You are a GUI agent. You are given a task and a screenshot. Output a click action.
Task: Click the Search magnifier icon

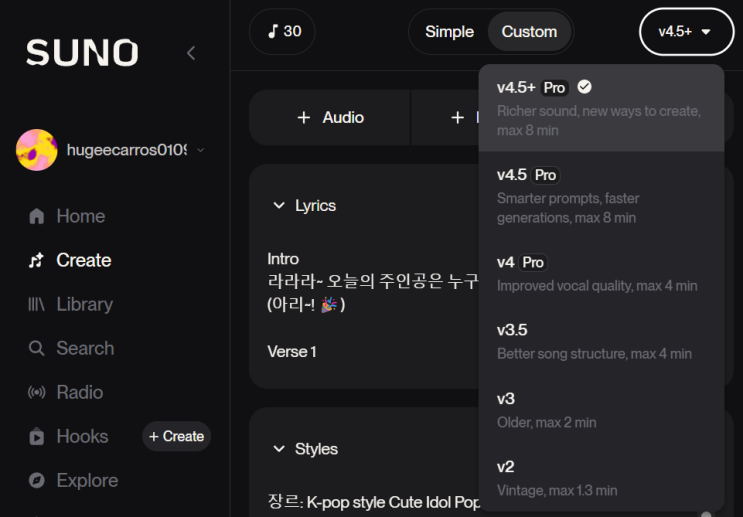pos(37,348)
